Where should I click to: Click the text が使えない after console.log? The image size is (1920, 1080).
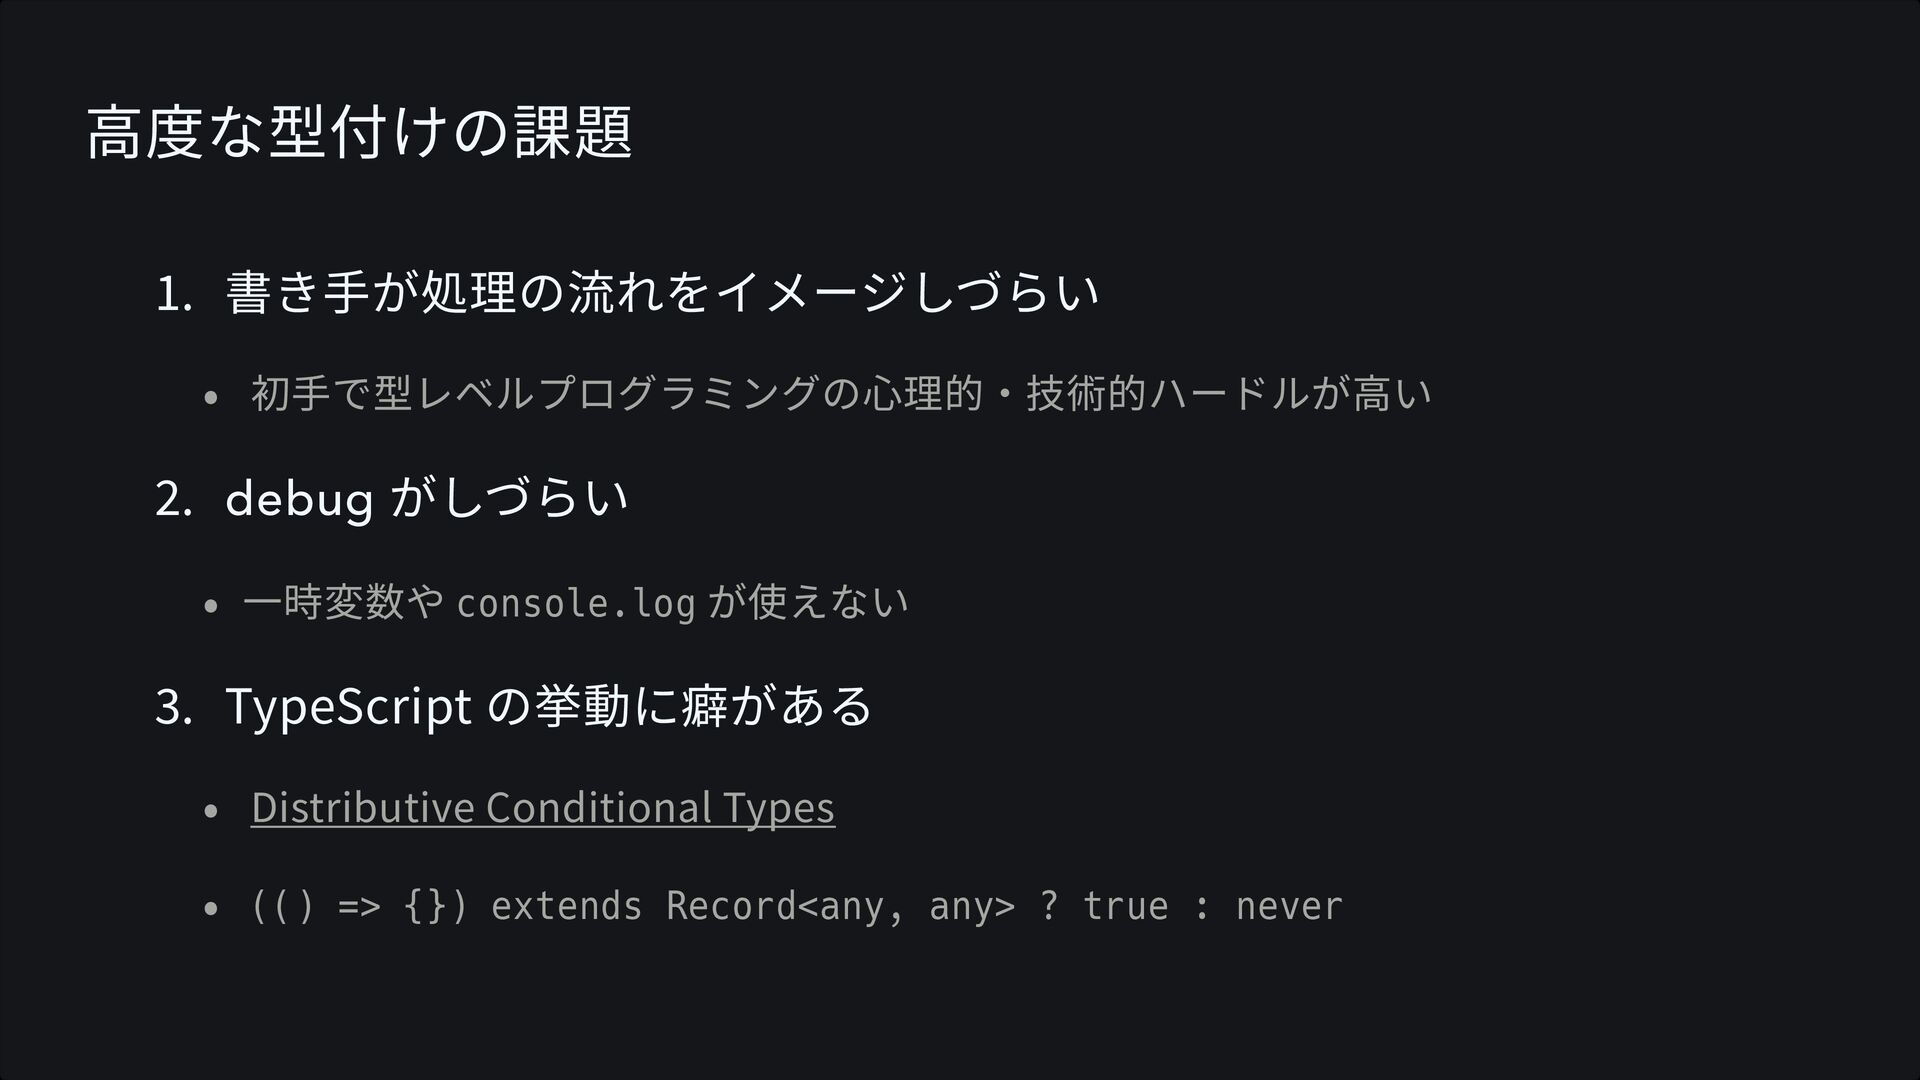click(x=808, y=602)
